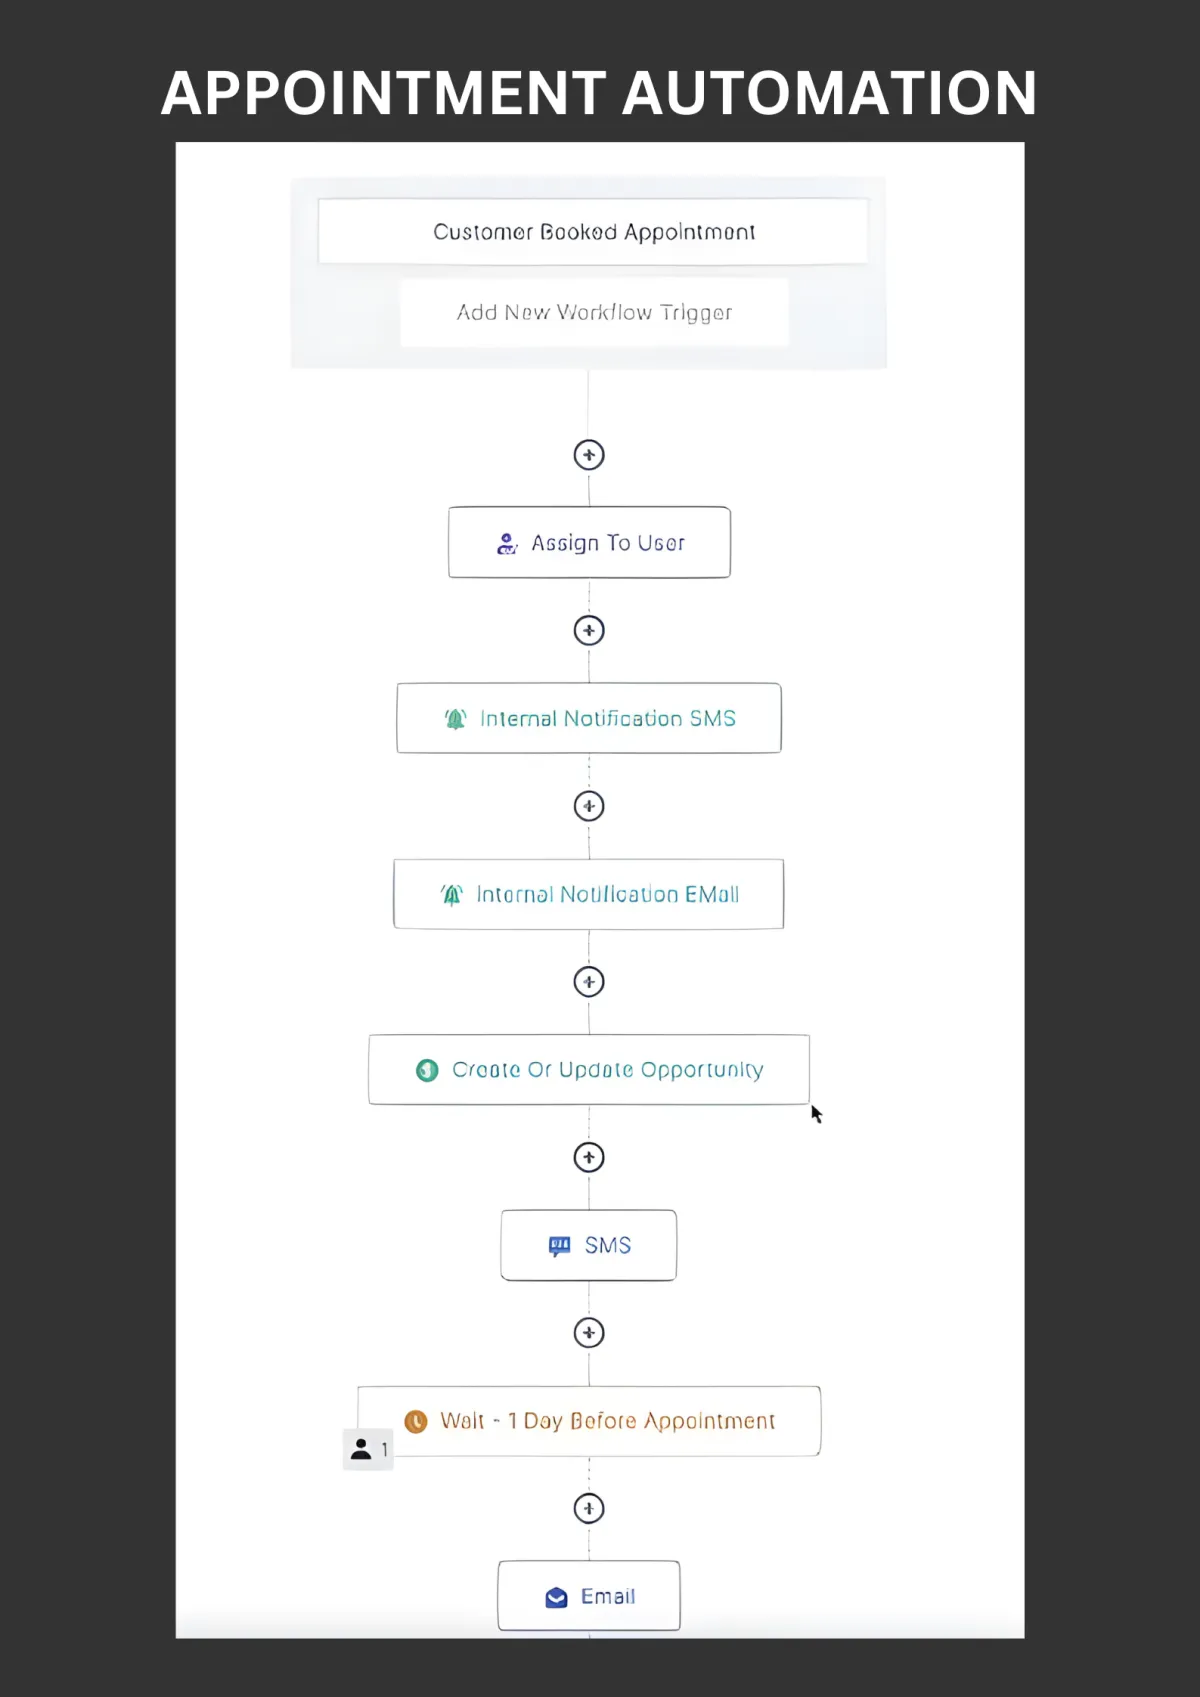Click the contact count badge showing 1
The image size is (1200, 1697).
point(368,1449)
